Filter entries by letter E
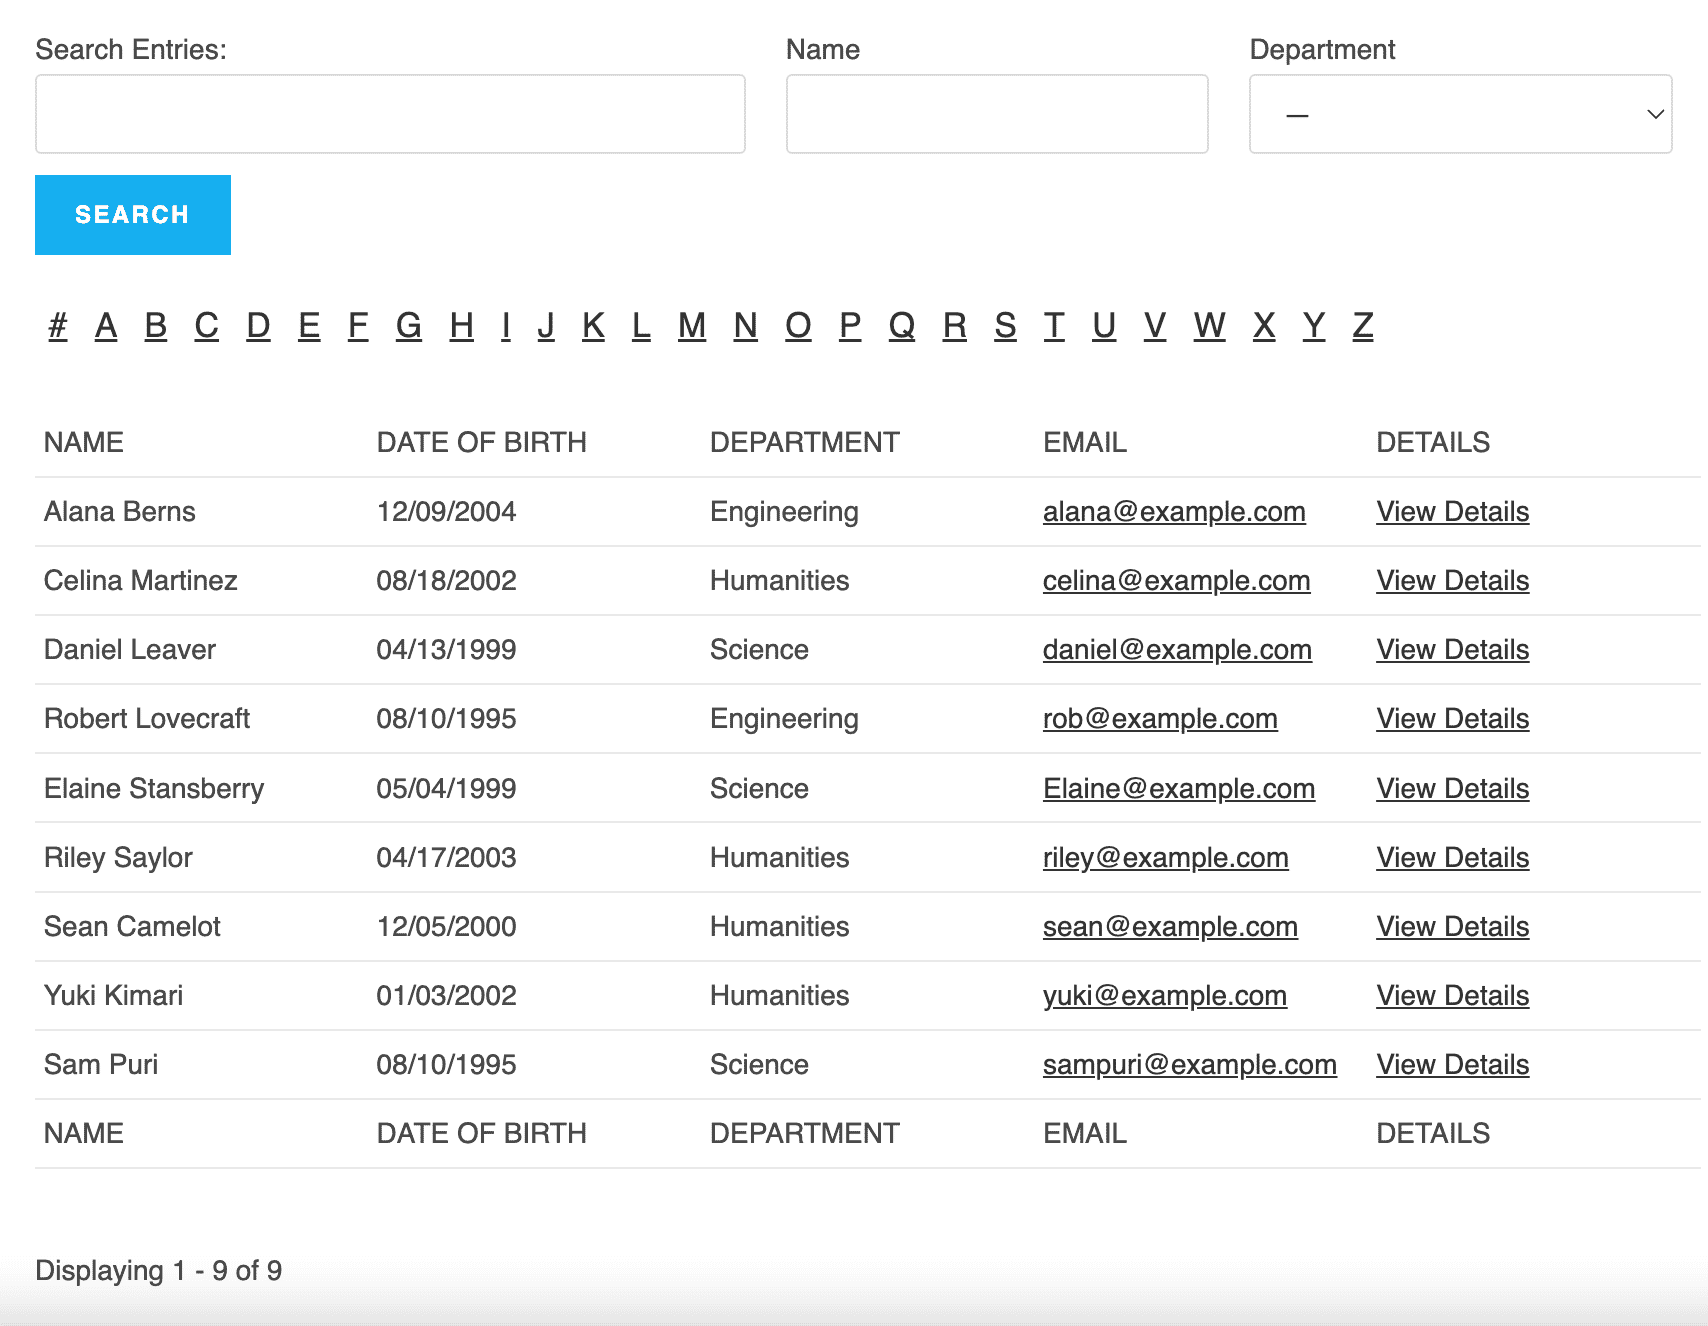The height and width of the screenshot is (1326, 1708). (309, 326)
